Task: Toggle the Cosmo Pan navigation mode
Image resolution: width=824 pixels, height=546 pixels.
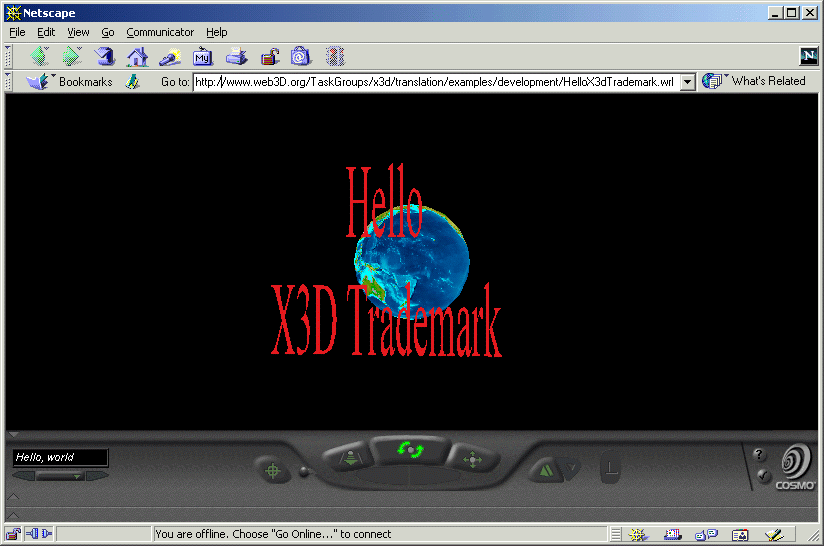Action: (x=473, y=460)
